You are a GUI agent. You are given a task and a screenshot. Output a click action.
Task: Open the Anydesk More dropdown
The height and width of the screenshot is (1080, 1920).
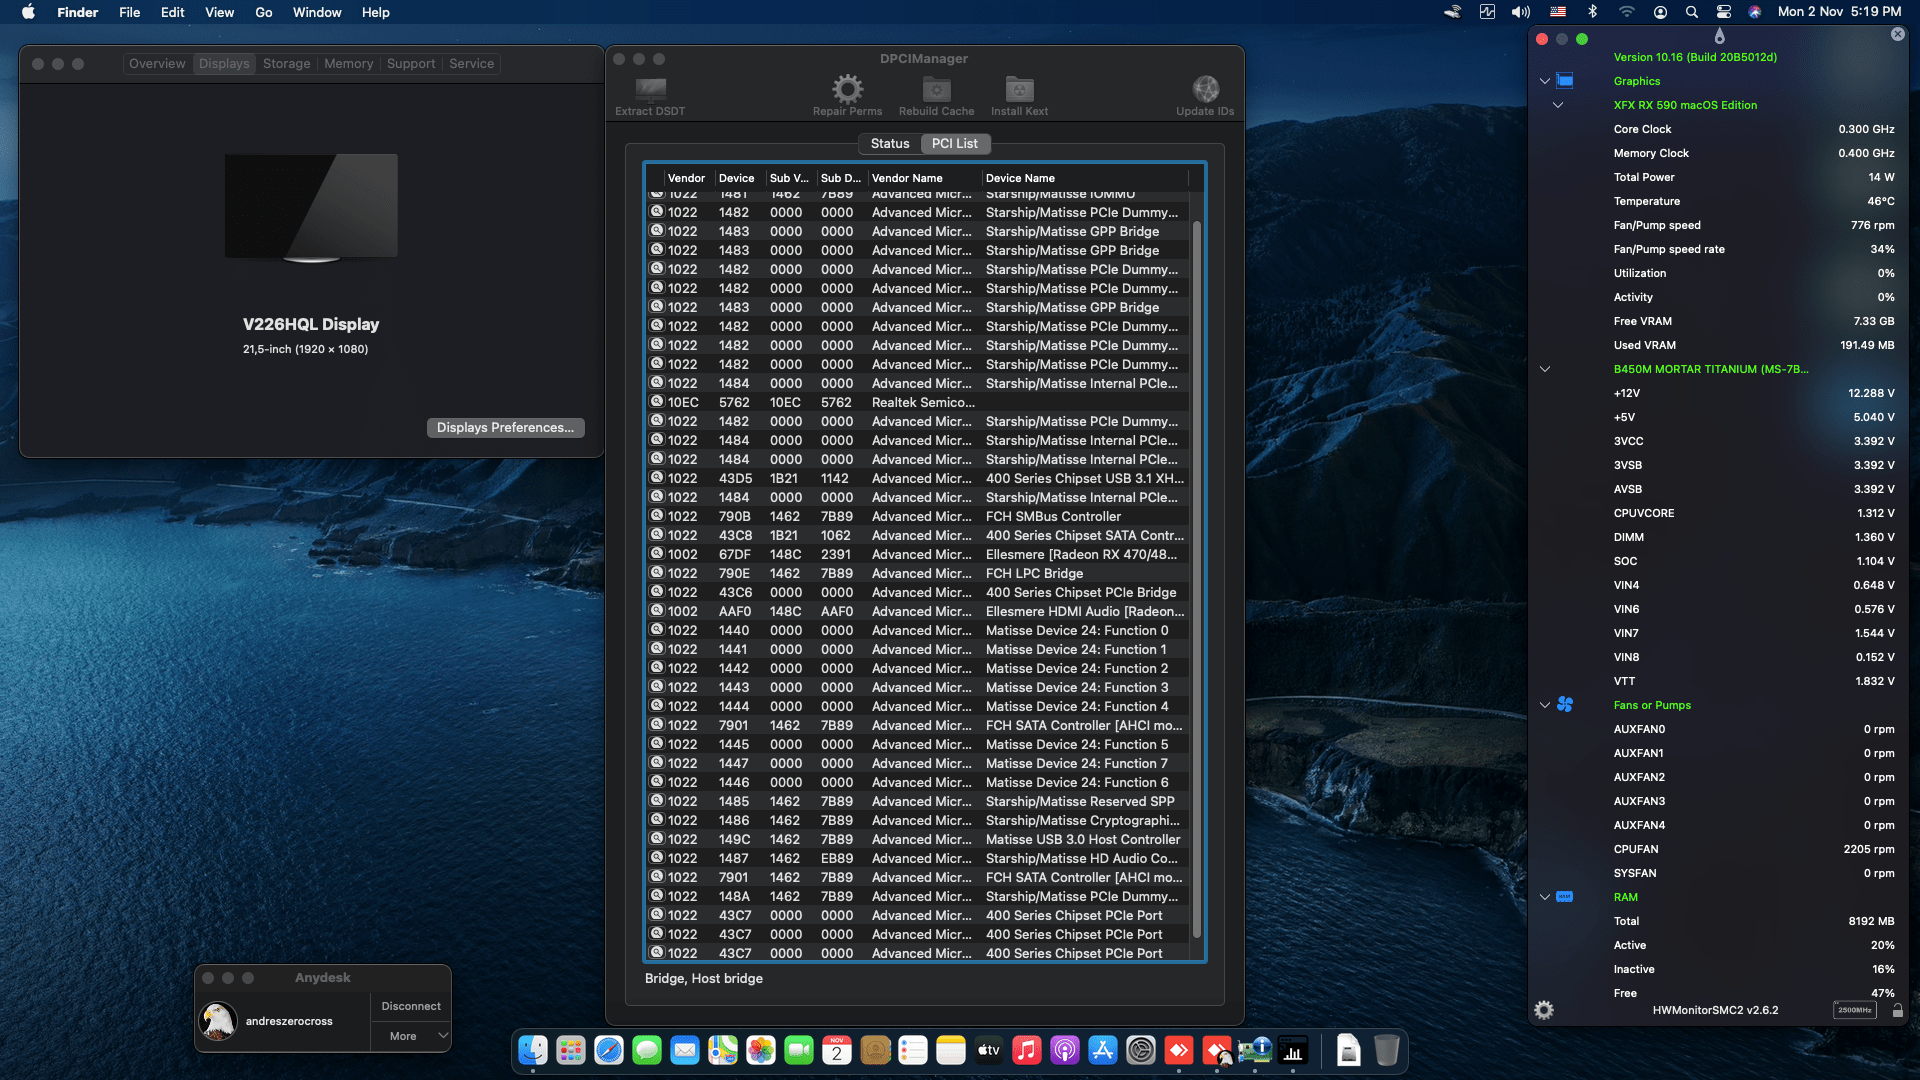411,1036
